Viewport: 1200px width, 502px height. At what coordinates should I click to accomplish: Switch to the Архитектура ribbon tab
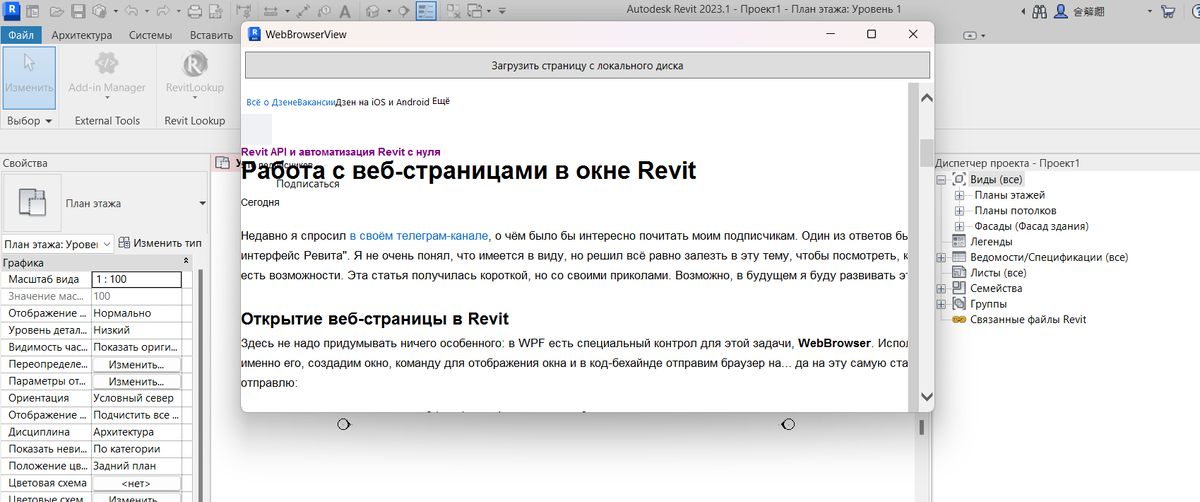pos(82,35)
